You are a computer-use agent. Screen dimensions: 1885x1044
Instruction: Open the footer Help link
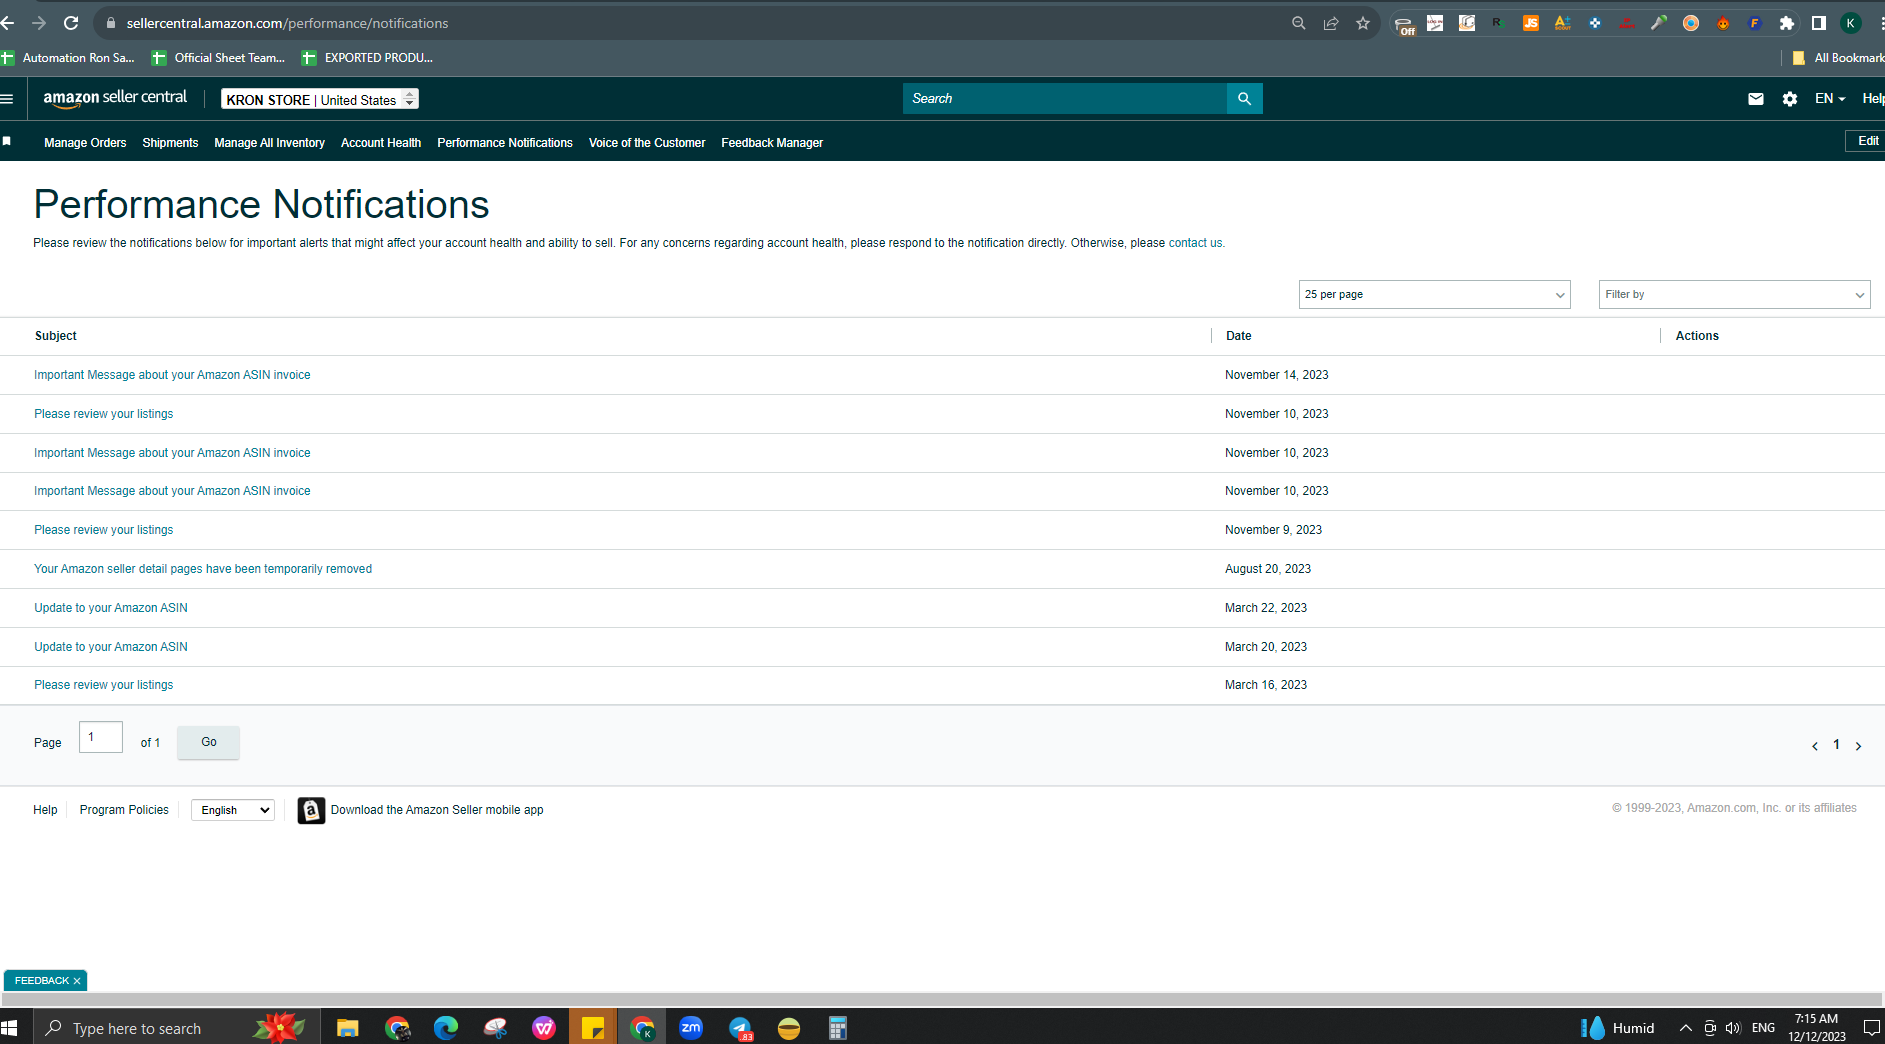(45, 810)
